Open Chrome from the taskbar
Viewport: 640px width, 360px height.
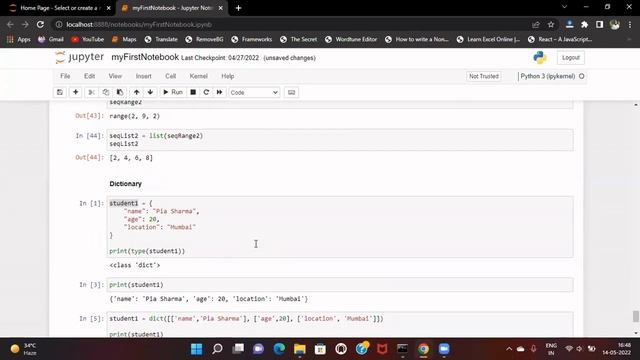(x=423, y=349)
